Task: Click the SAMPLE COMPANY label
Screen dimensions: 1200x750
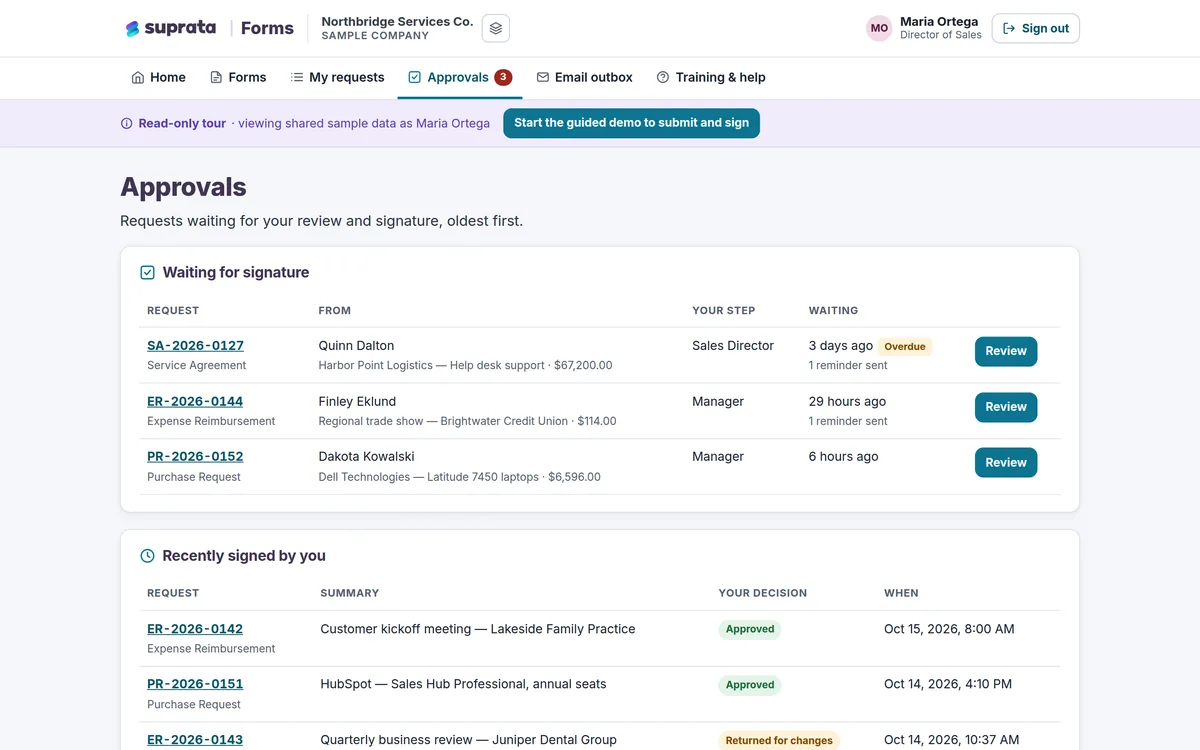Action: pyautogui.click(x=375, y=36)
